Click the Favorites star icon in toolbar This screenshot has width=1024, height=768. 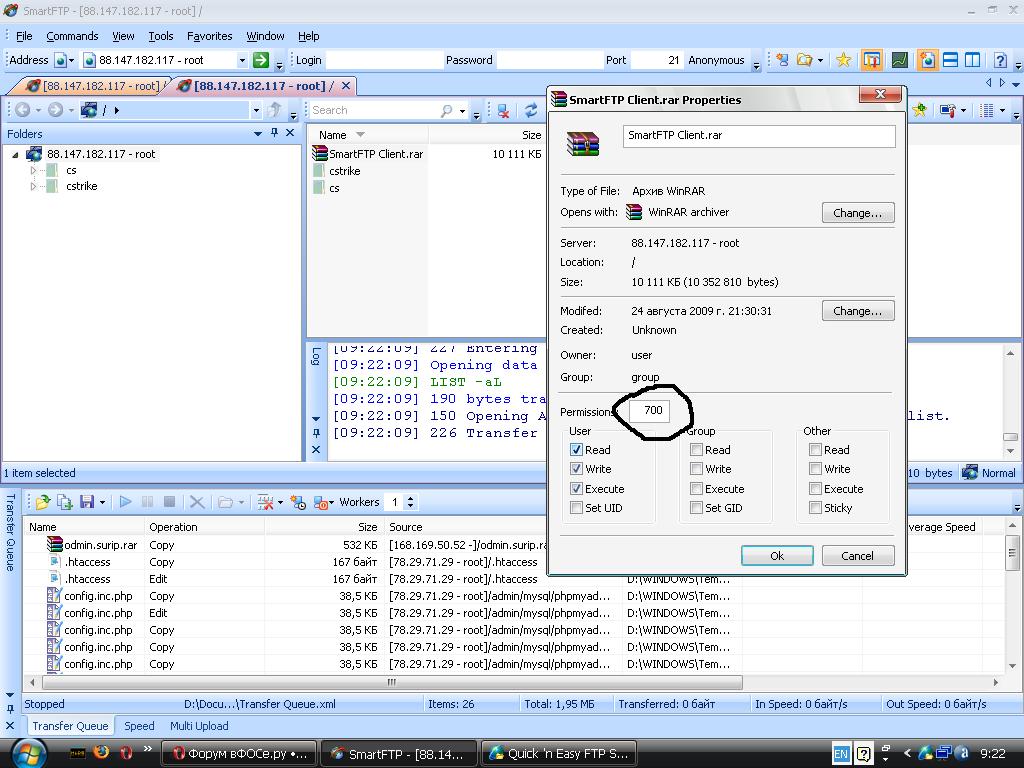click(843, 60)
